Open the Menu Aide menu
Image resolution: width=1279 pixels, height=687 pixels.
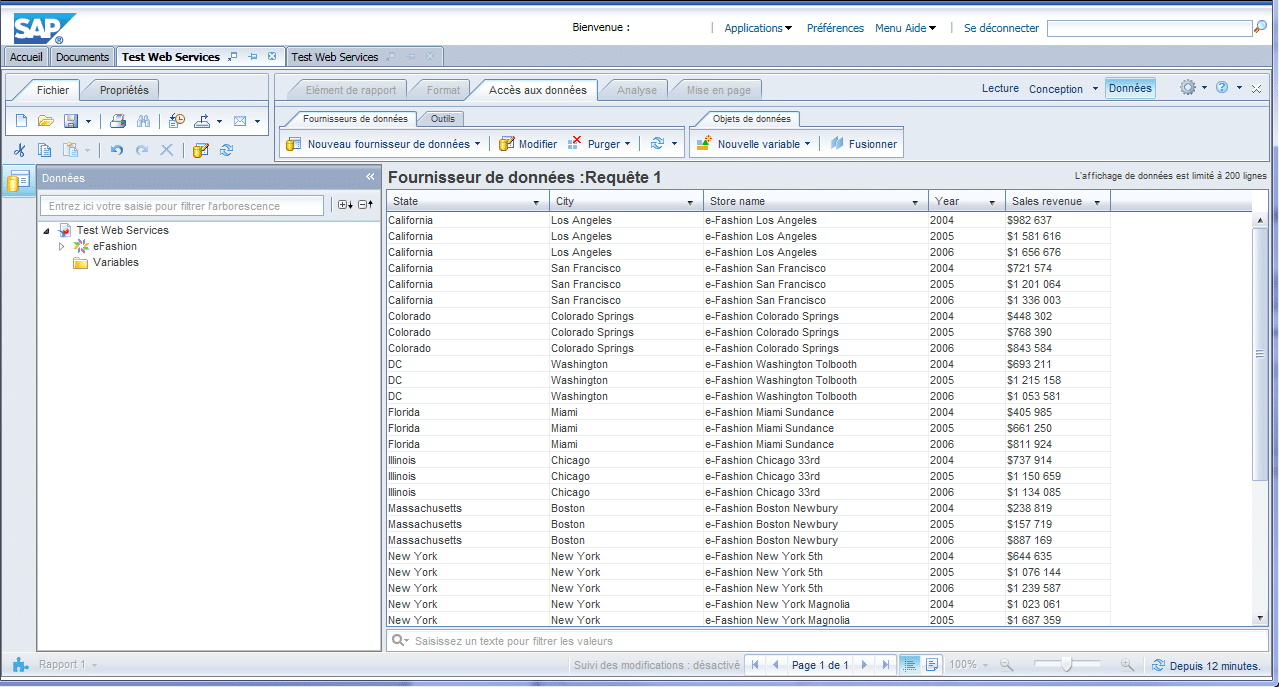(905, 28)
